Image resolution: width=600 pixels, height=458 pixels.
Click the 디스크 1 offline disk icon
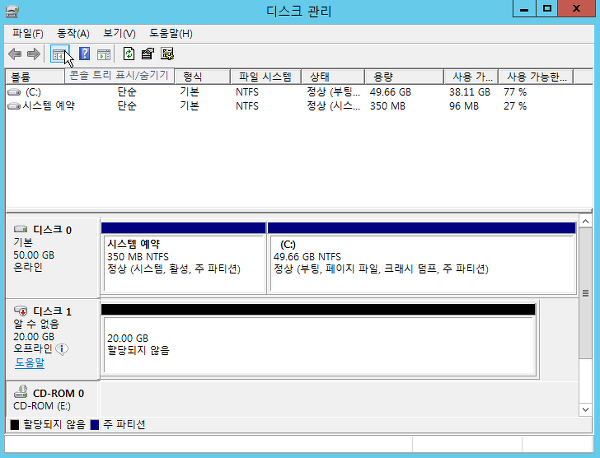click(21, 310)
